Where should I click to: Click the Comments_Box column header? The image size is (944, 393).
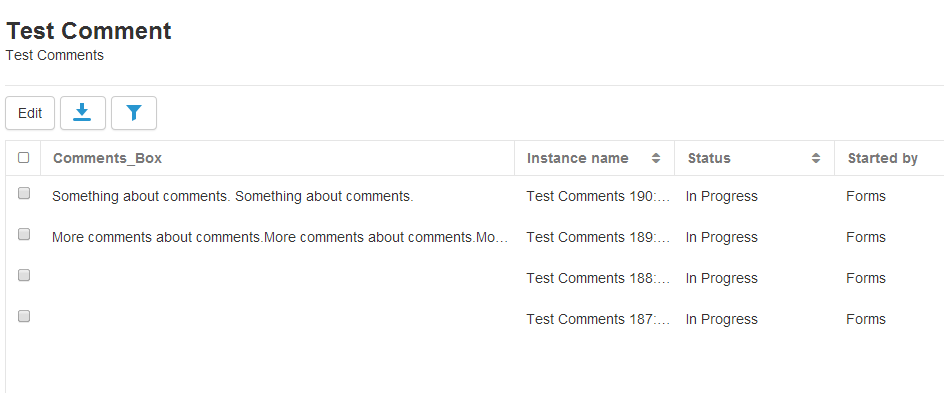click(x=108, y=158)
